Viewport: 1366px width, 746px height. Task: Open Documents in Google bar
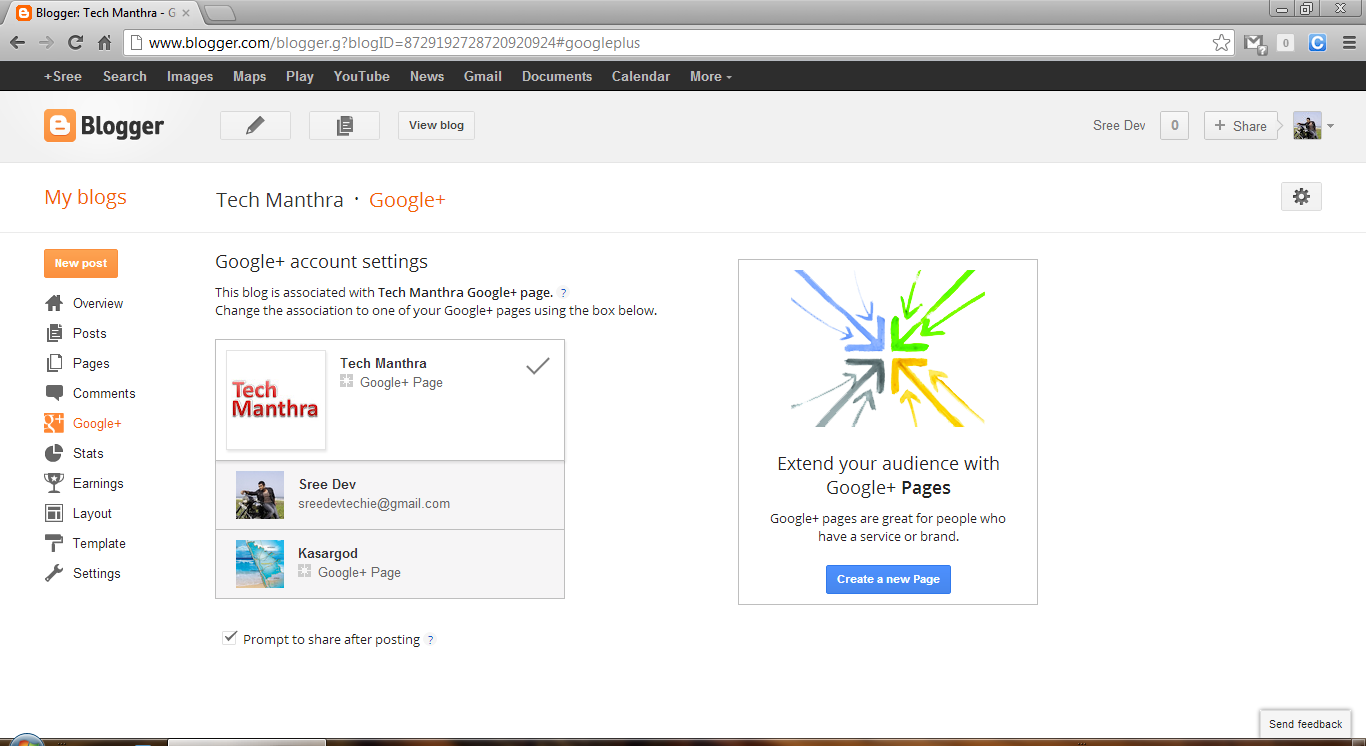tap(557, 76)
